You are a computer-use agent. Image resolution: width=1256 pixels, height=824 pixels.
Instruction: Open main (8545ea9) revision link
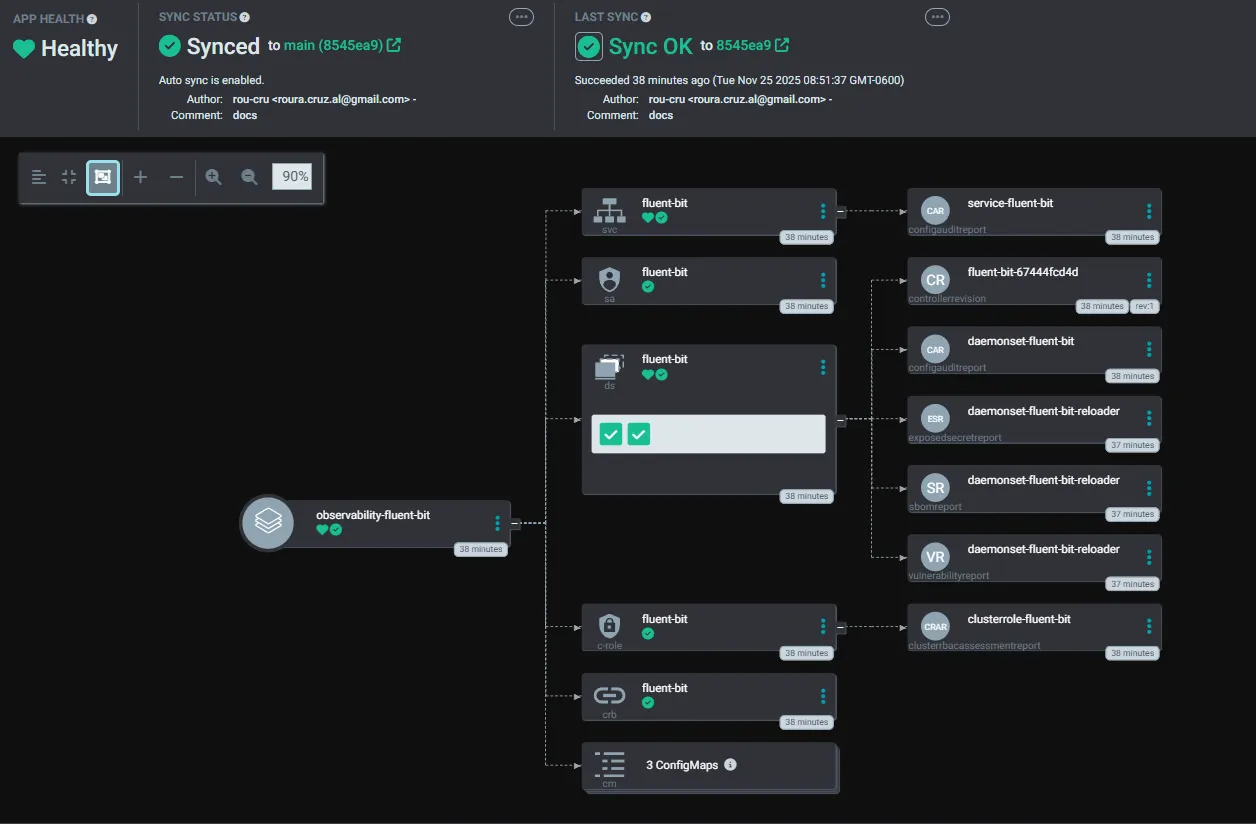[333, 45]
